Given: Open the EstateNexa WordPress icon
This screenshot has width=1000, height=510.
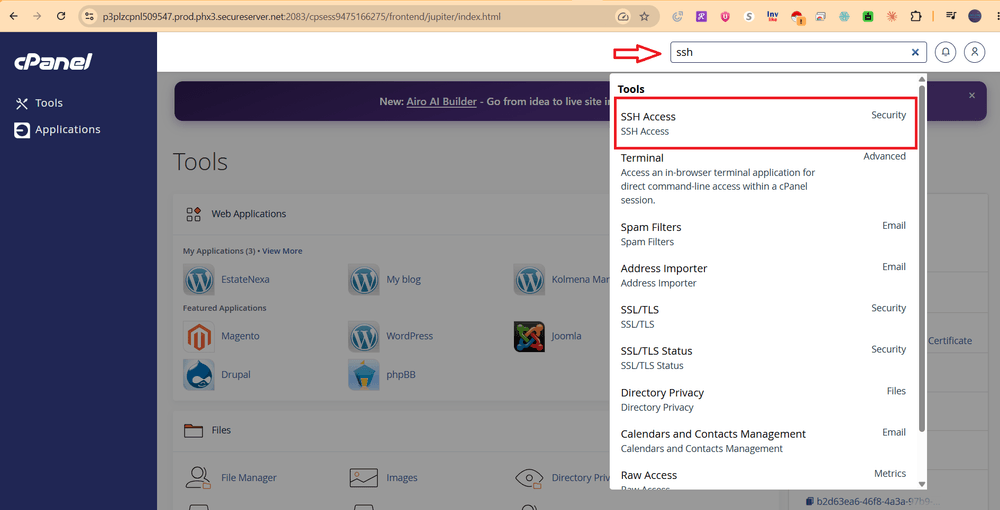Looking at the screenshot, I should tap(199, 279).
